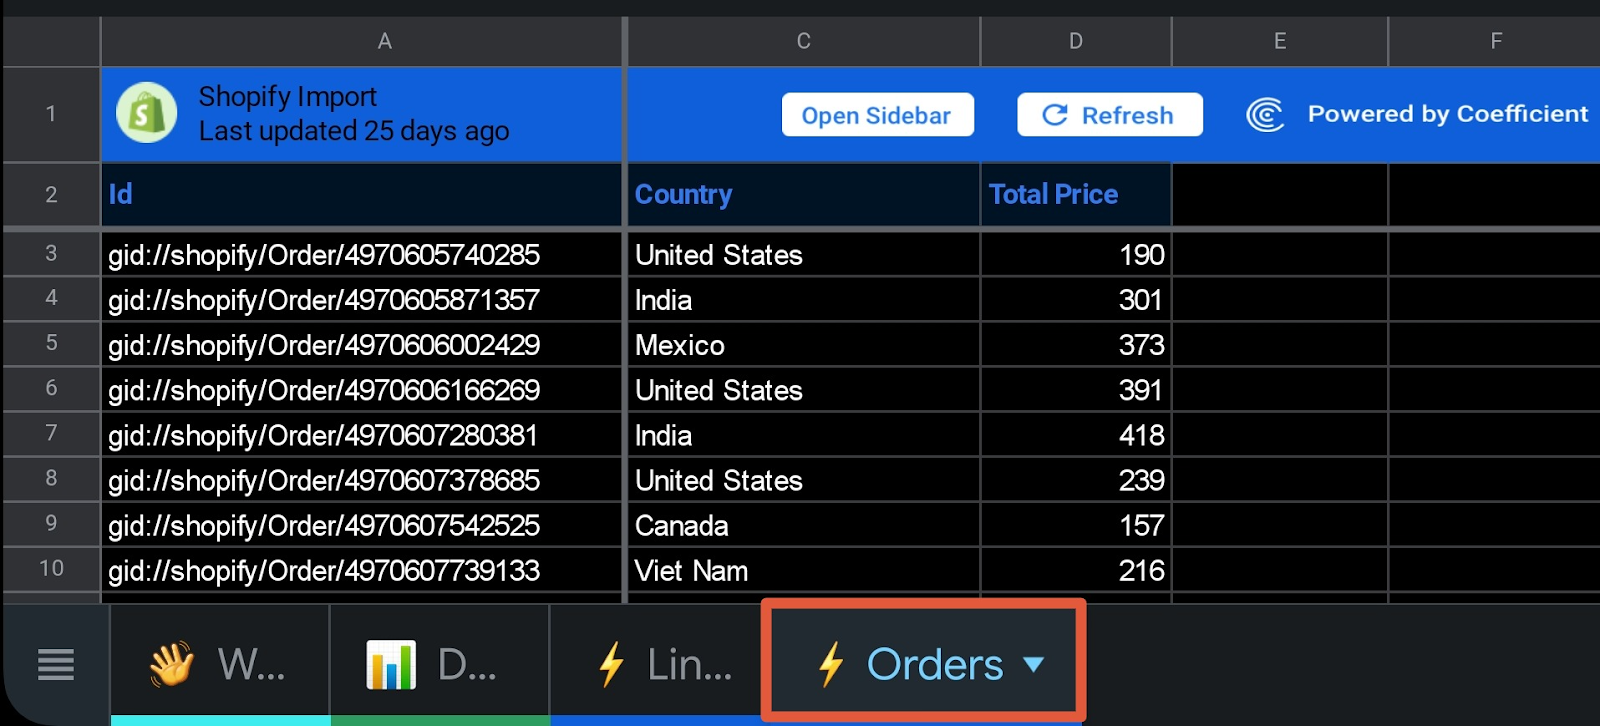The image size is (1600, 726).
Task: Select row 6 header
Action: point(51,388)
